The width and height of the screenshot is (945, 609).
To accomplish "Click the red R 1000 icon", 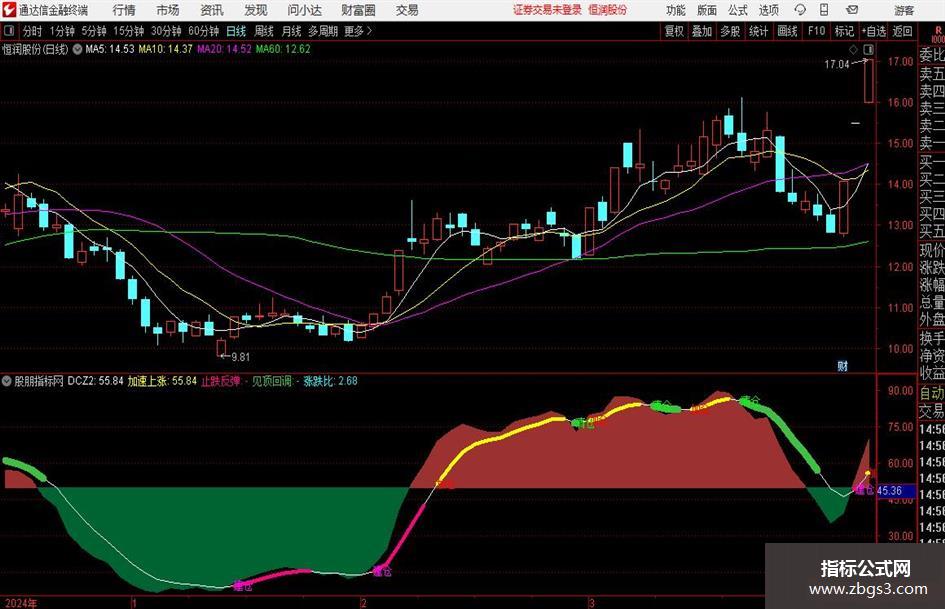I will [938, 34].
